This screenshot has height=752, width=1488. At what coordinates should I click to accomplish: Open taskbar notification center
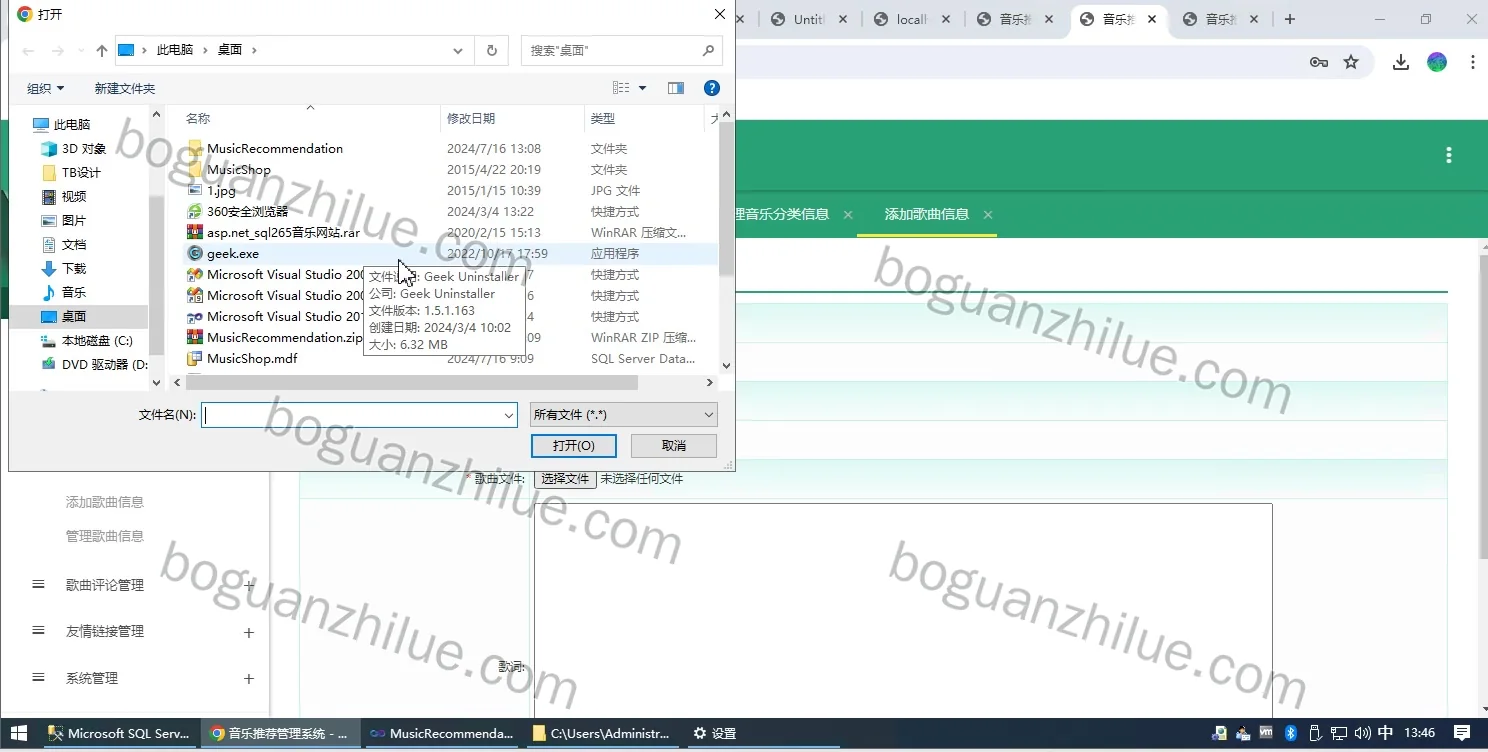click(x=1461, y=734)
